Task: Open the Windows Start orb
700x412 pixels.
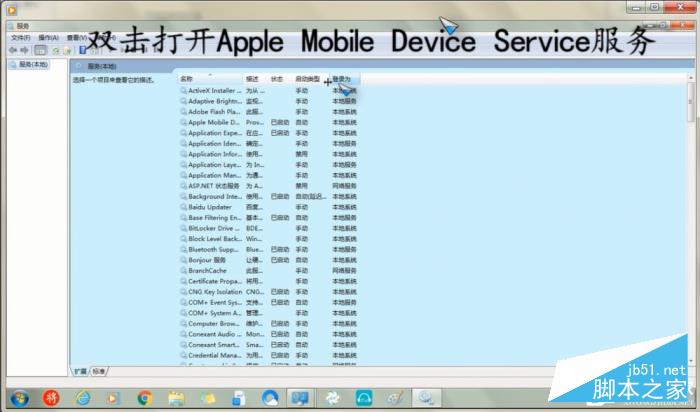Action: coord(19,398)
